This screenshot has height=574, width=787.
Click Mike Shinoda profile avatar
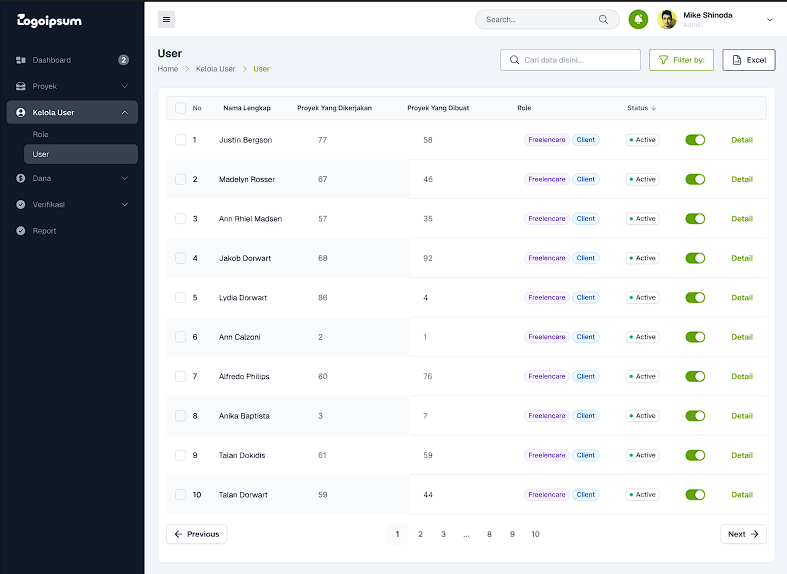click(667, 20)
